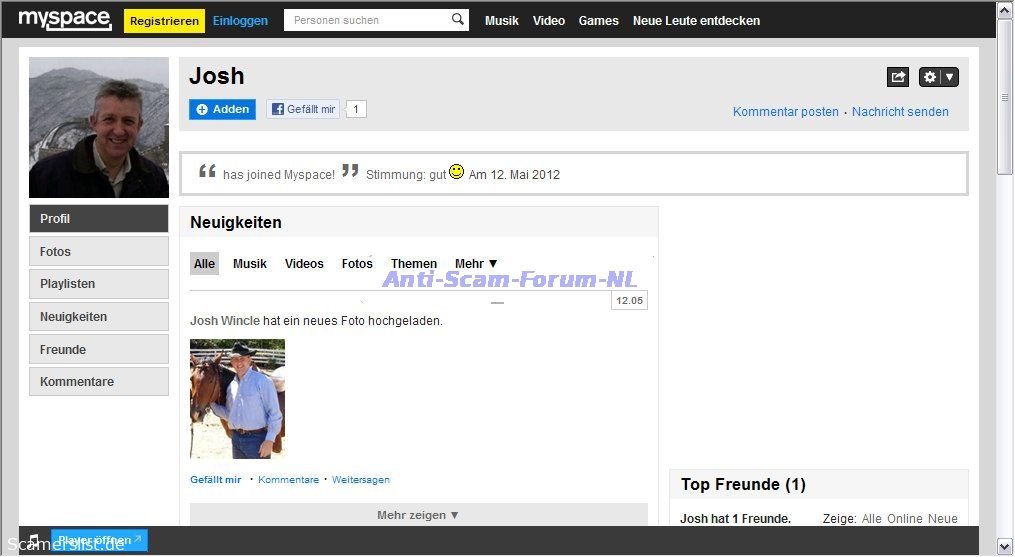Open Josh's profile picture
The image size is (1015, 557).
(x=99, y=127)
